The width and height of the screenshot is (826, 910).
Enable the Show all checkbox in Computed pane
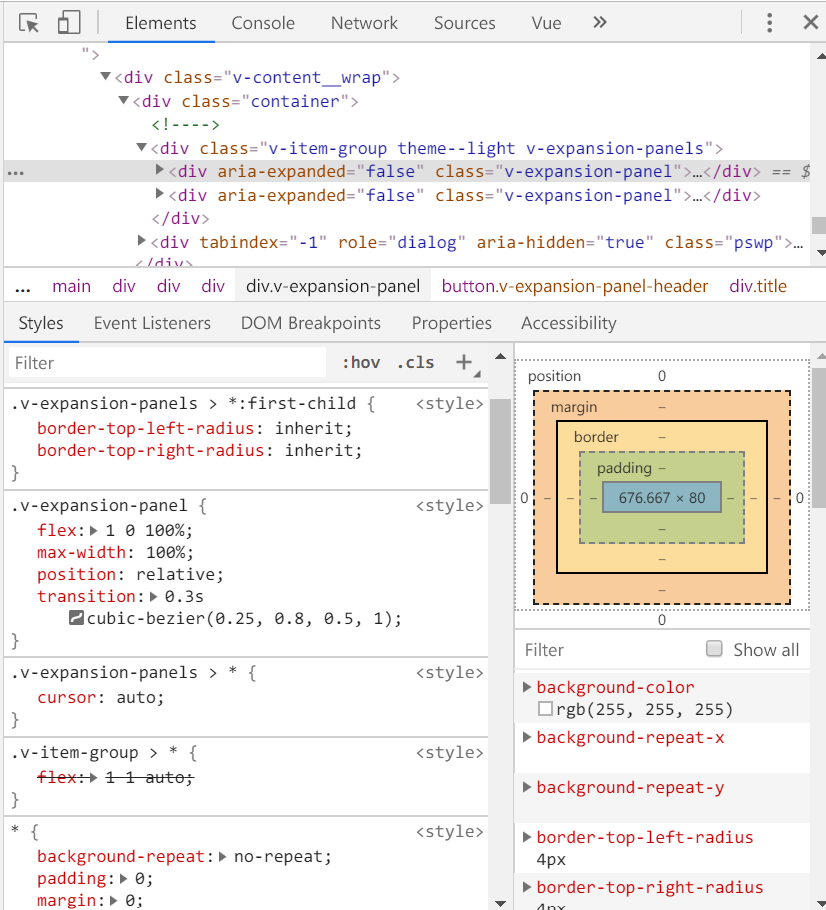point(714,649)
